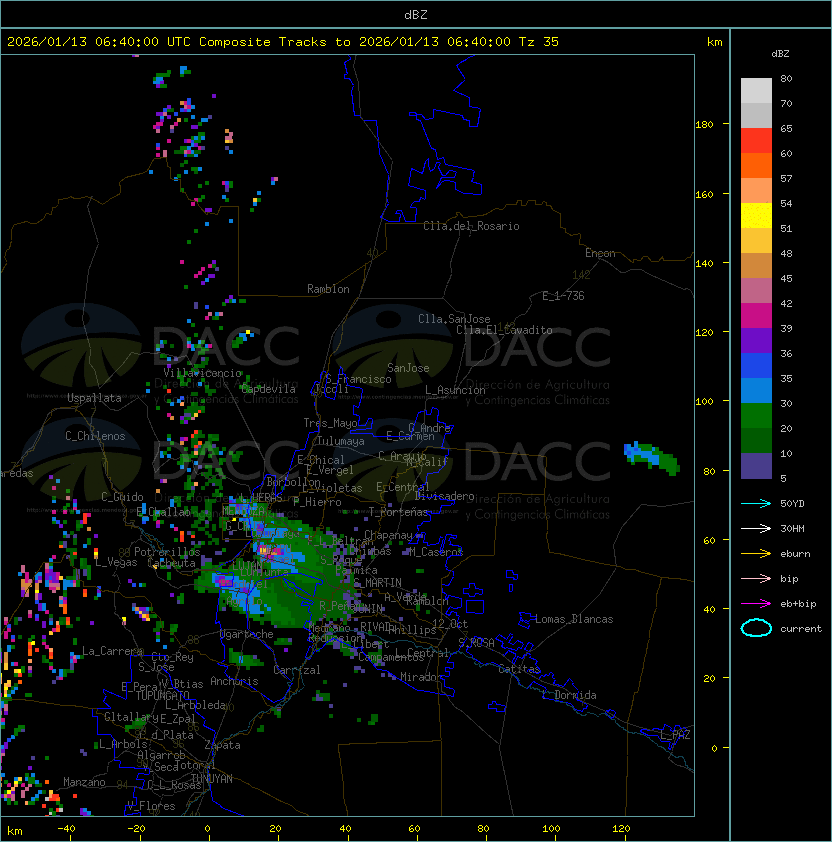Click the '-20' tick label on the bottom axis

click(136, 829)
